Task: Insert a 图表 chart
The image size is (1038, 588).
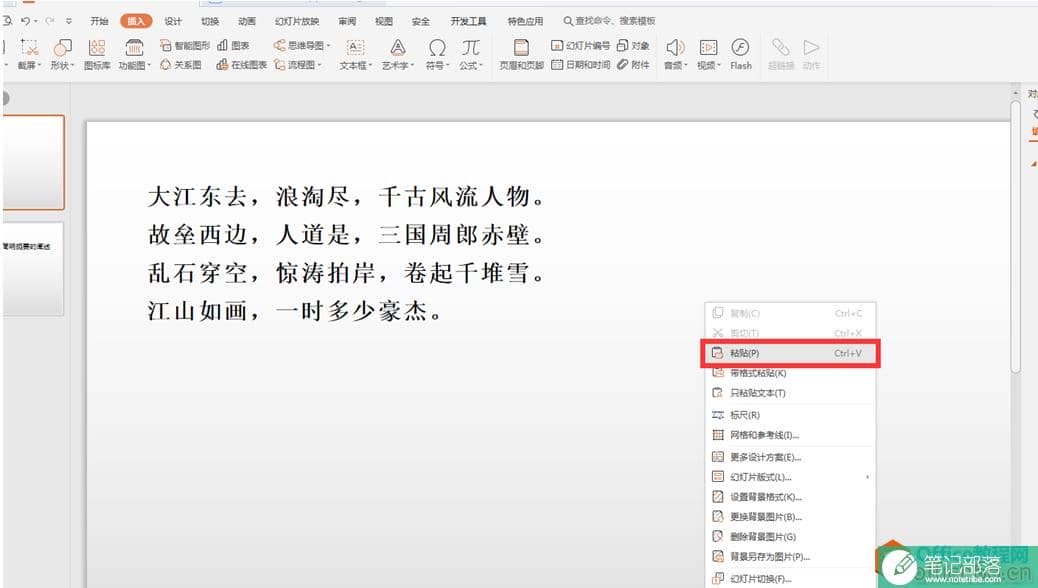Action: tap(233, 46)
